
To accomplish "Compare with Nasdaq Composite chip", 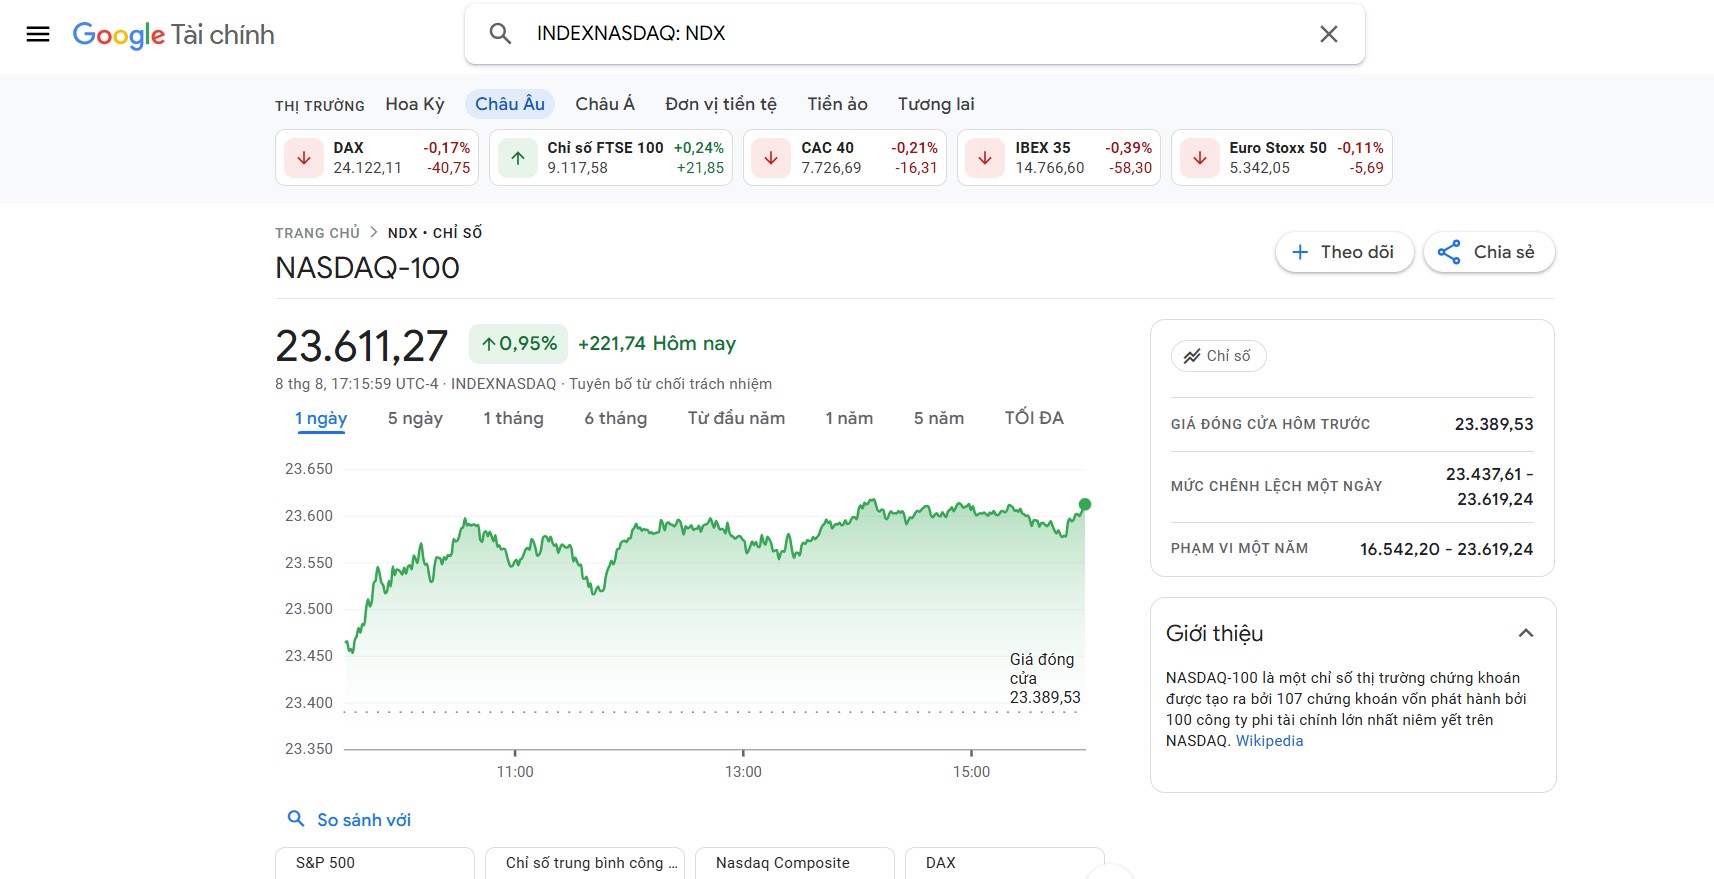I will (x=795, y=863).
